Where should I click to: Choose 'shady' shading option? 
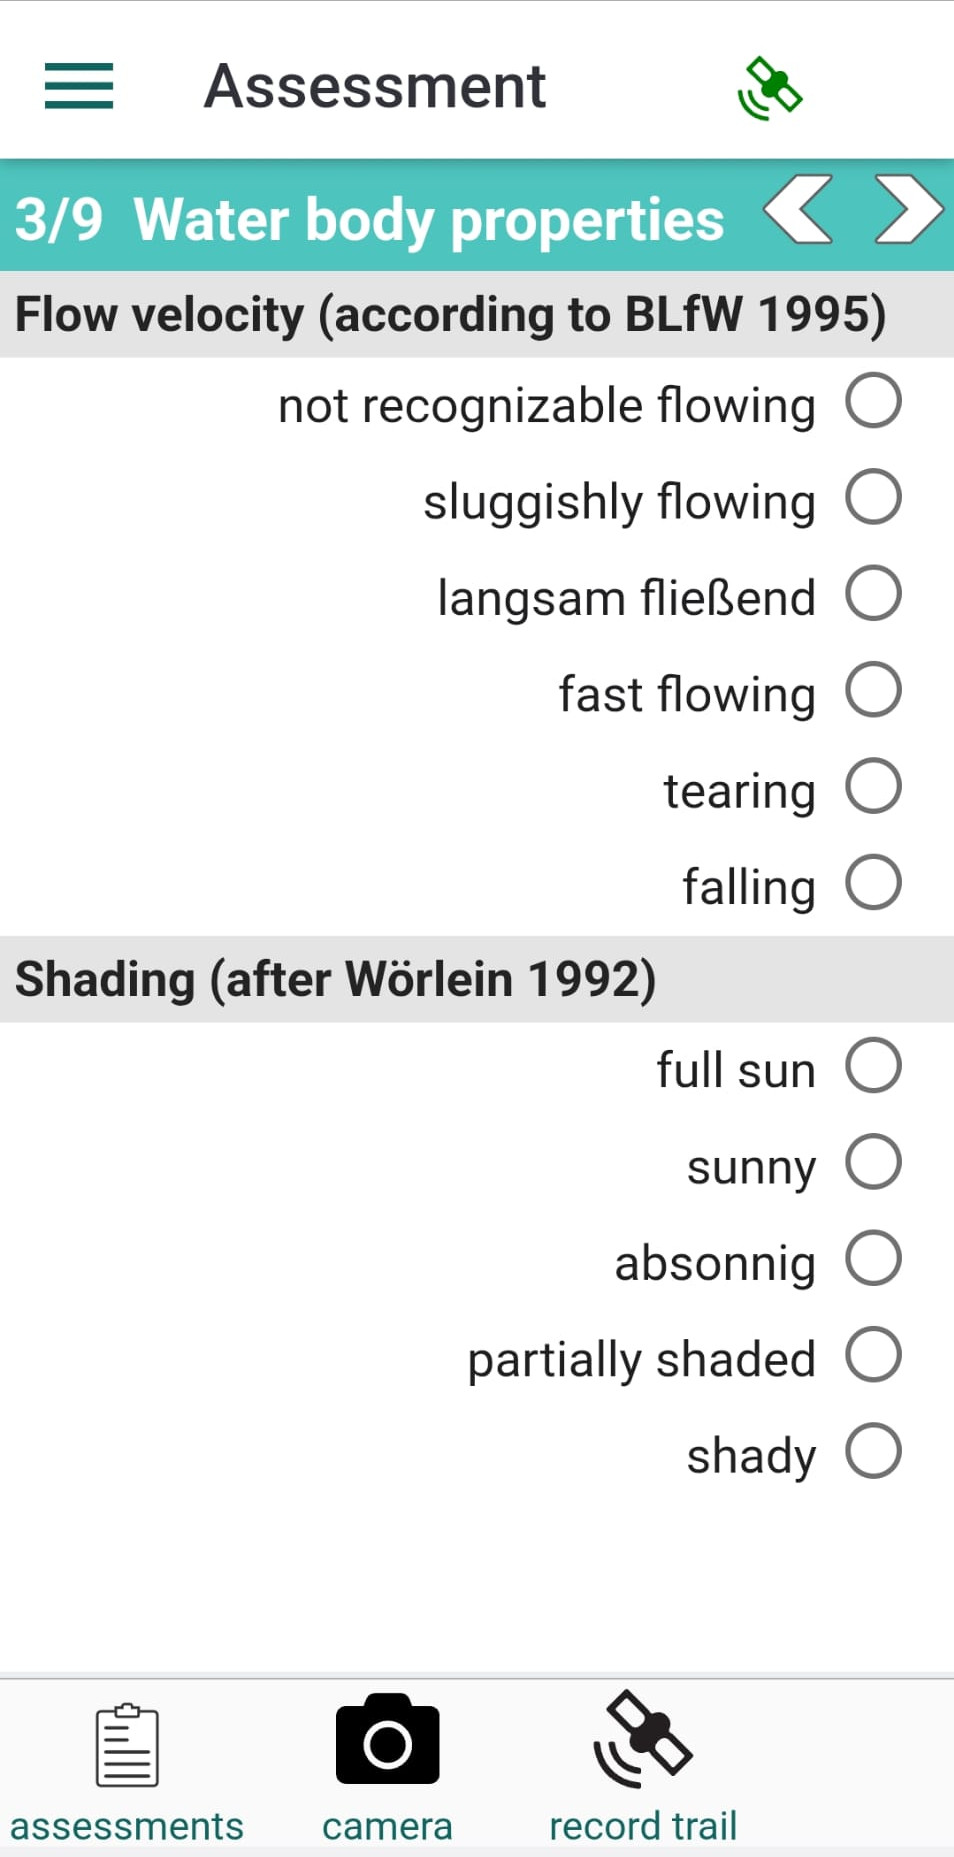(x=873, y=1451)
